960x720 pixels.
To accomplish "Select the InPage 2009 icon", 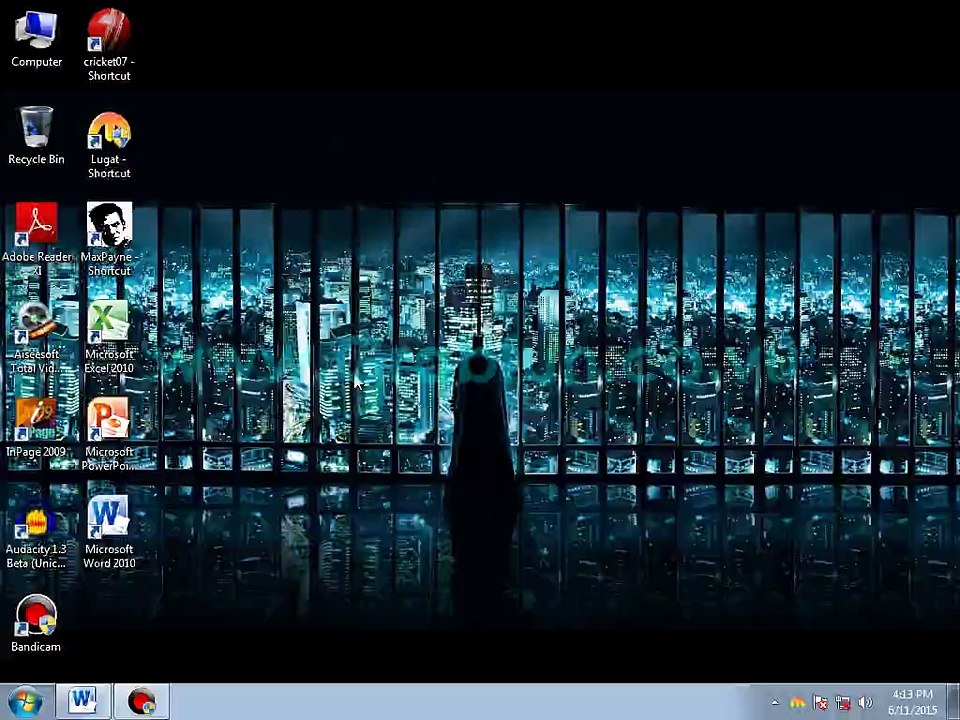I will click(x=36, y=427).
